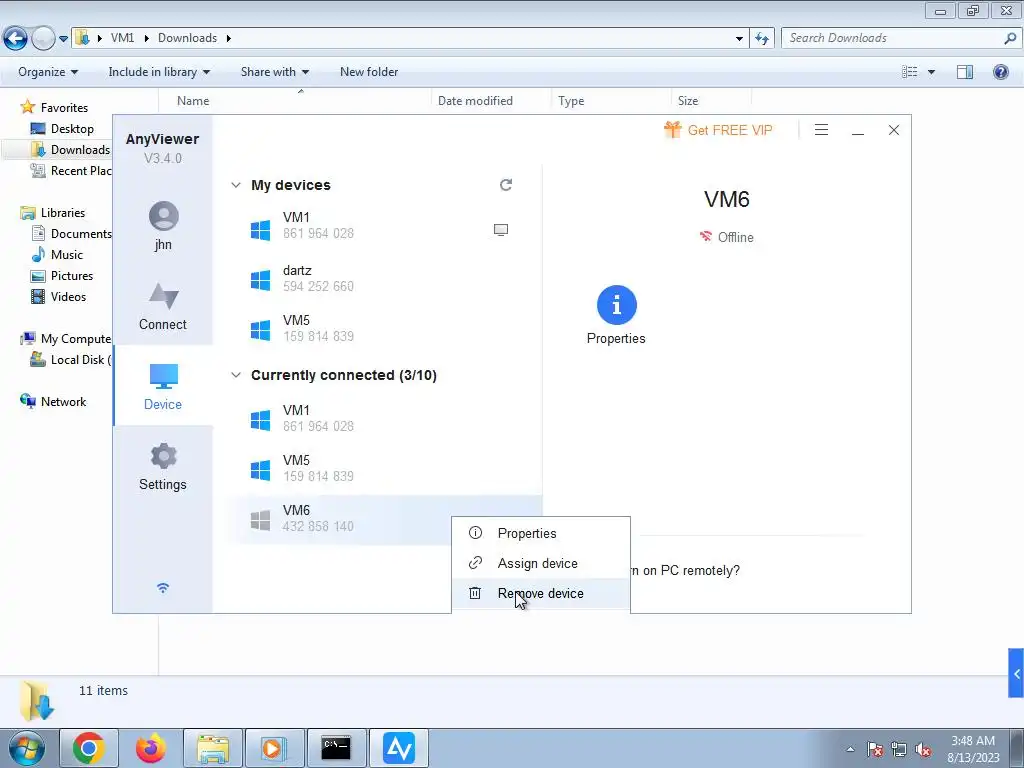Open the media player taskbar icon

pos(274,748)
